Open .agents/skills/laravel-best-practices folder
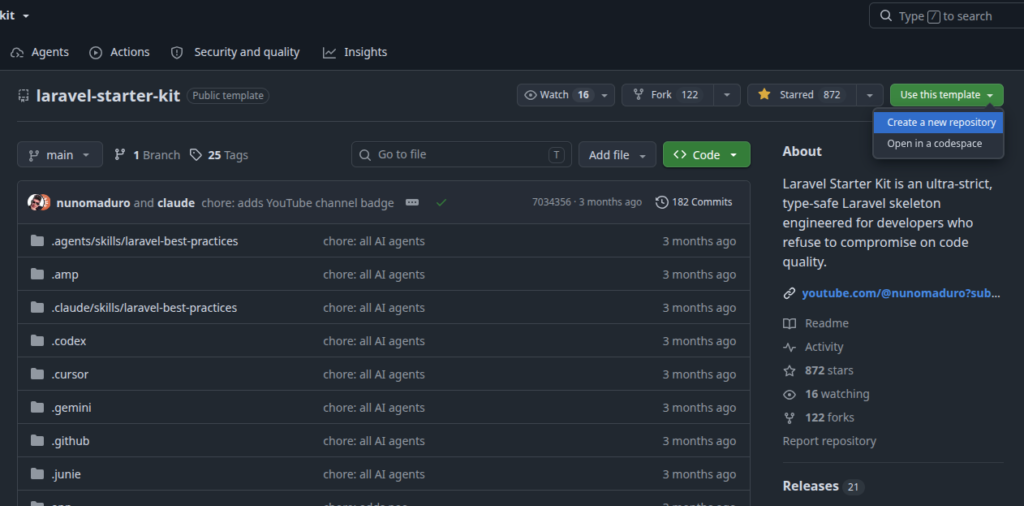 pyautogui.click(x=144, y=241)
